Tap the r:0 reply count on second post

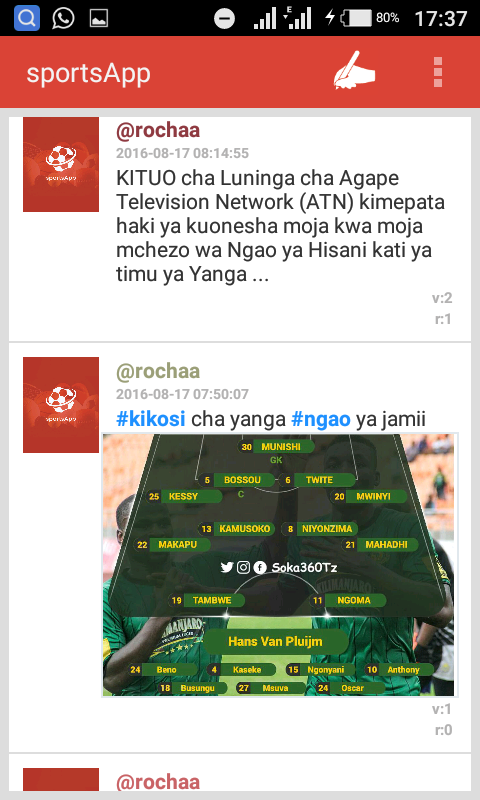(443, 730)
